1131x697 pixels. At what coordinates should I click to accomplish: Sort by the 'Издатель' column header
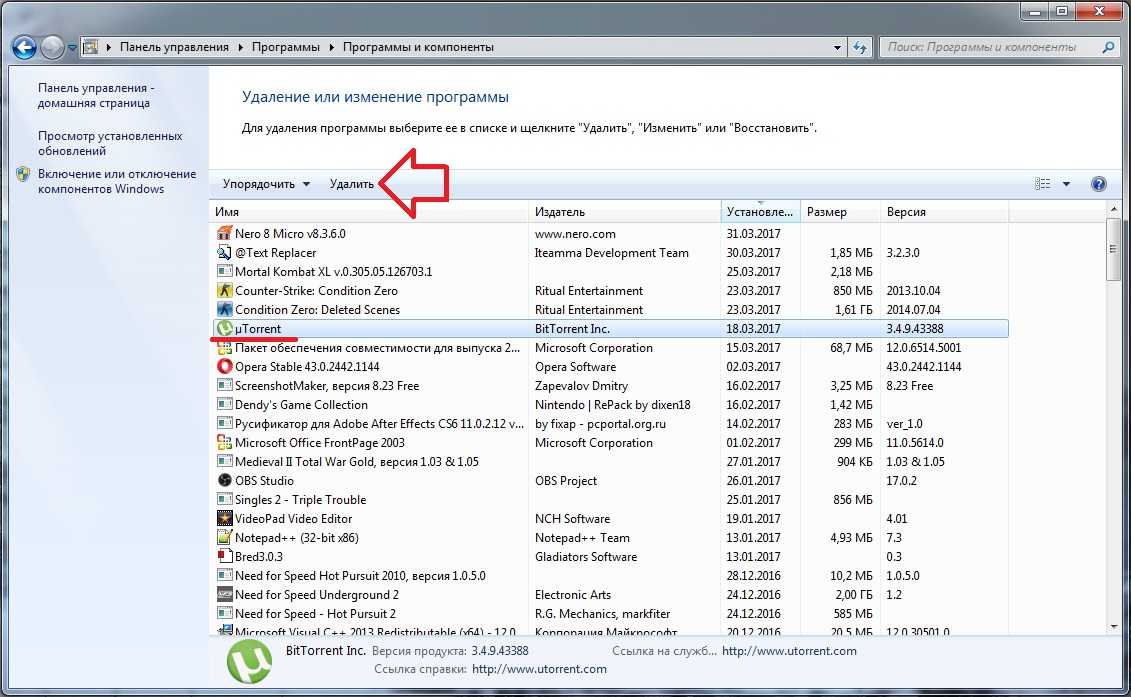tap(625, 212)
